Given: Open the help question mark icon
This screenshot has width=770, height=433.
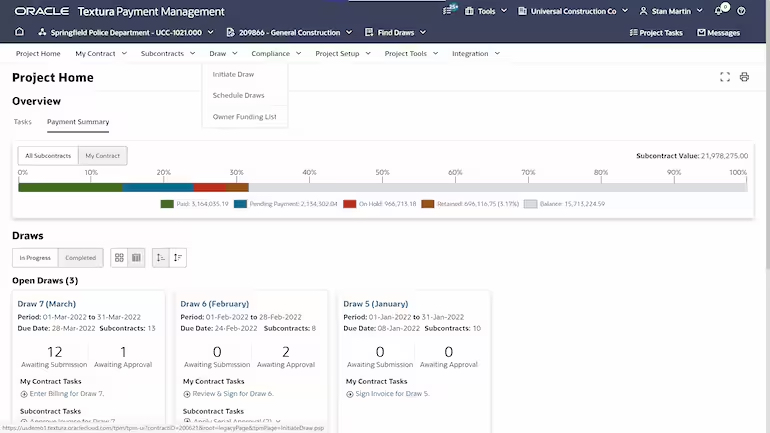Looking at the screenshot, I should click(x=742, y=11).
